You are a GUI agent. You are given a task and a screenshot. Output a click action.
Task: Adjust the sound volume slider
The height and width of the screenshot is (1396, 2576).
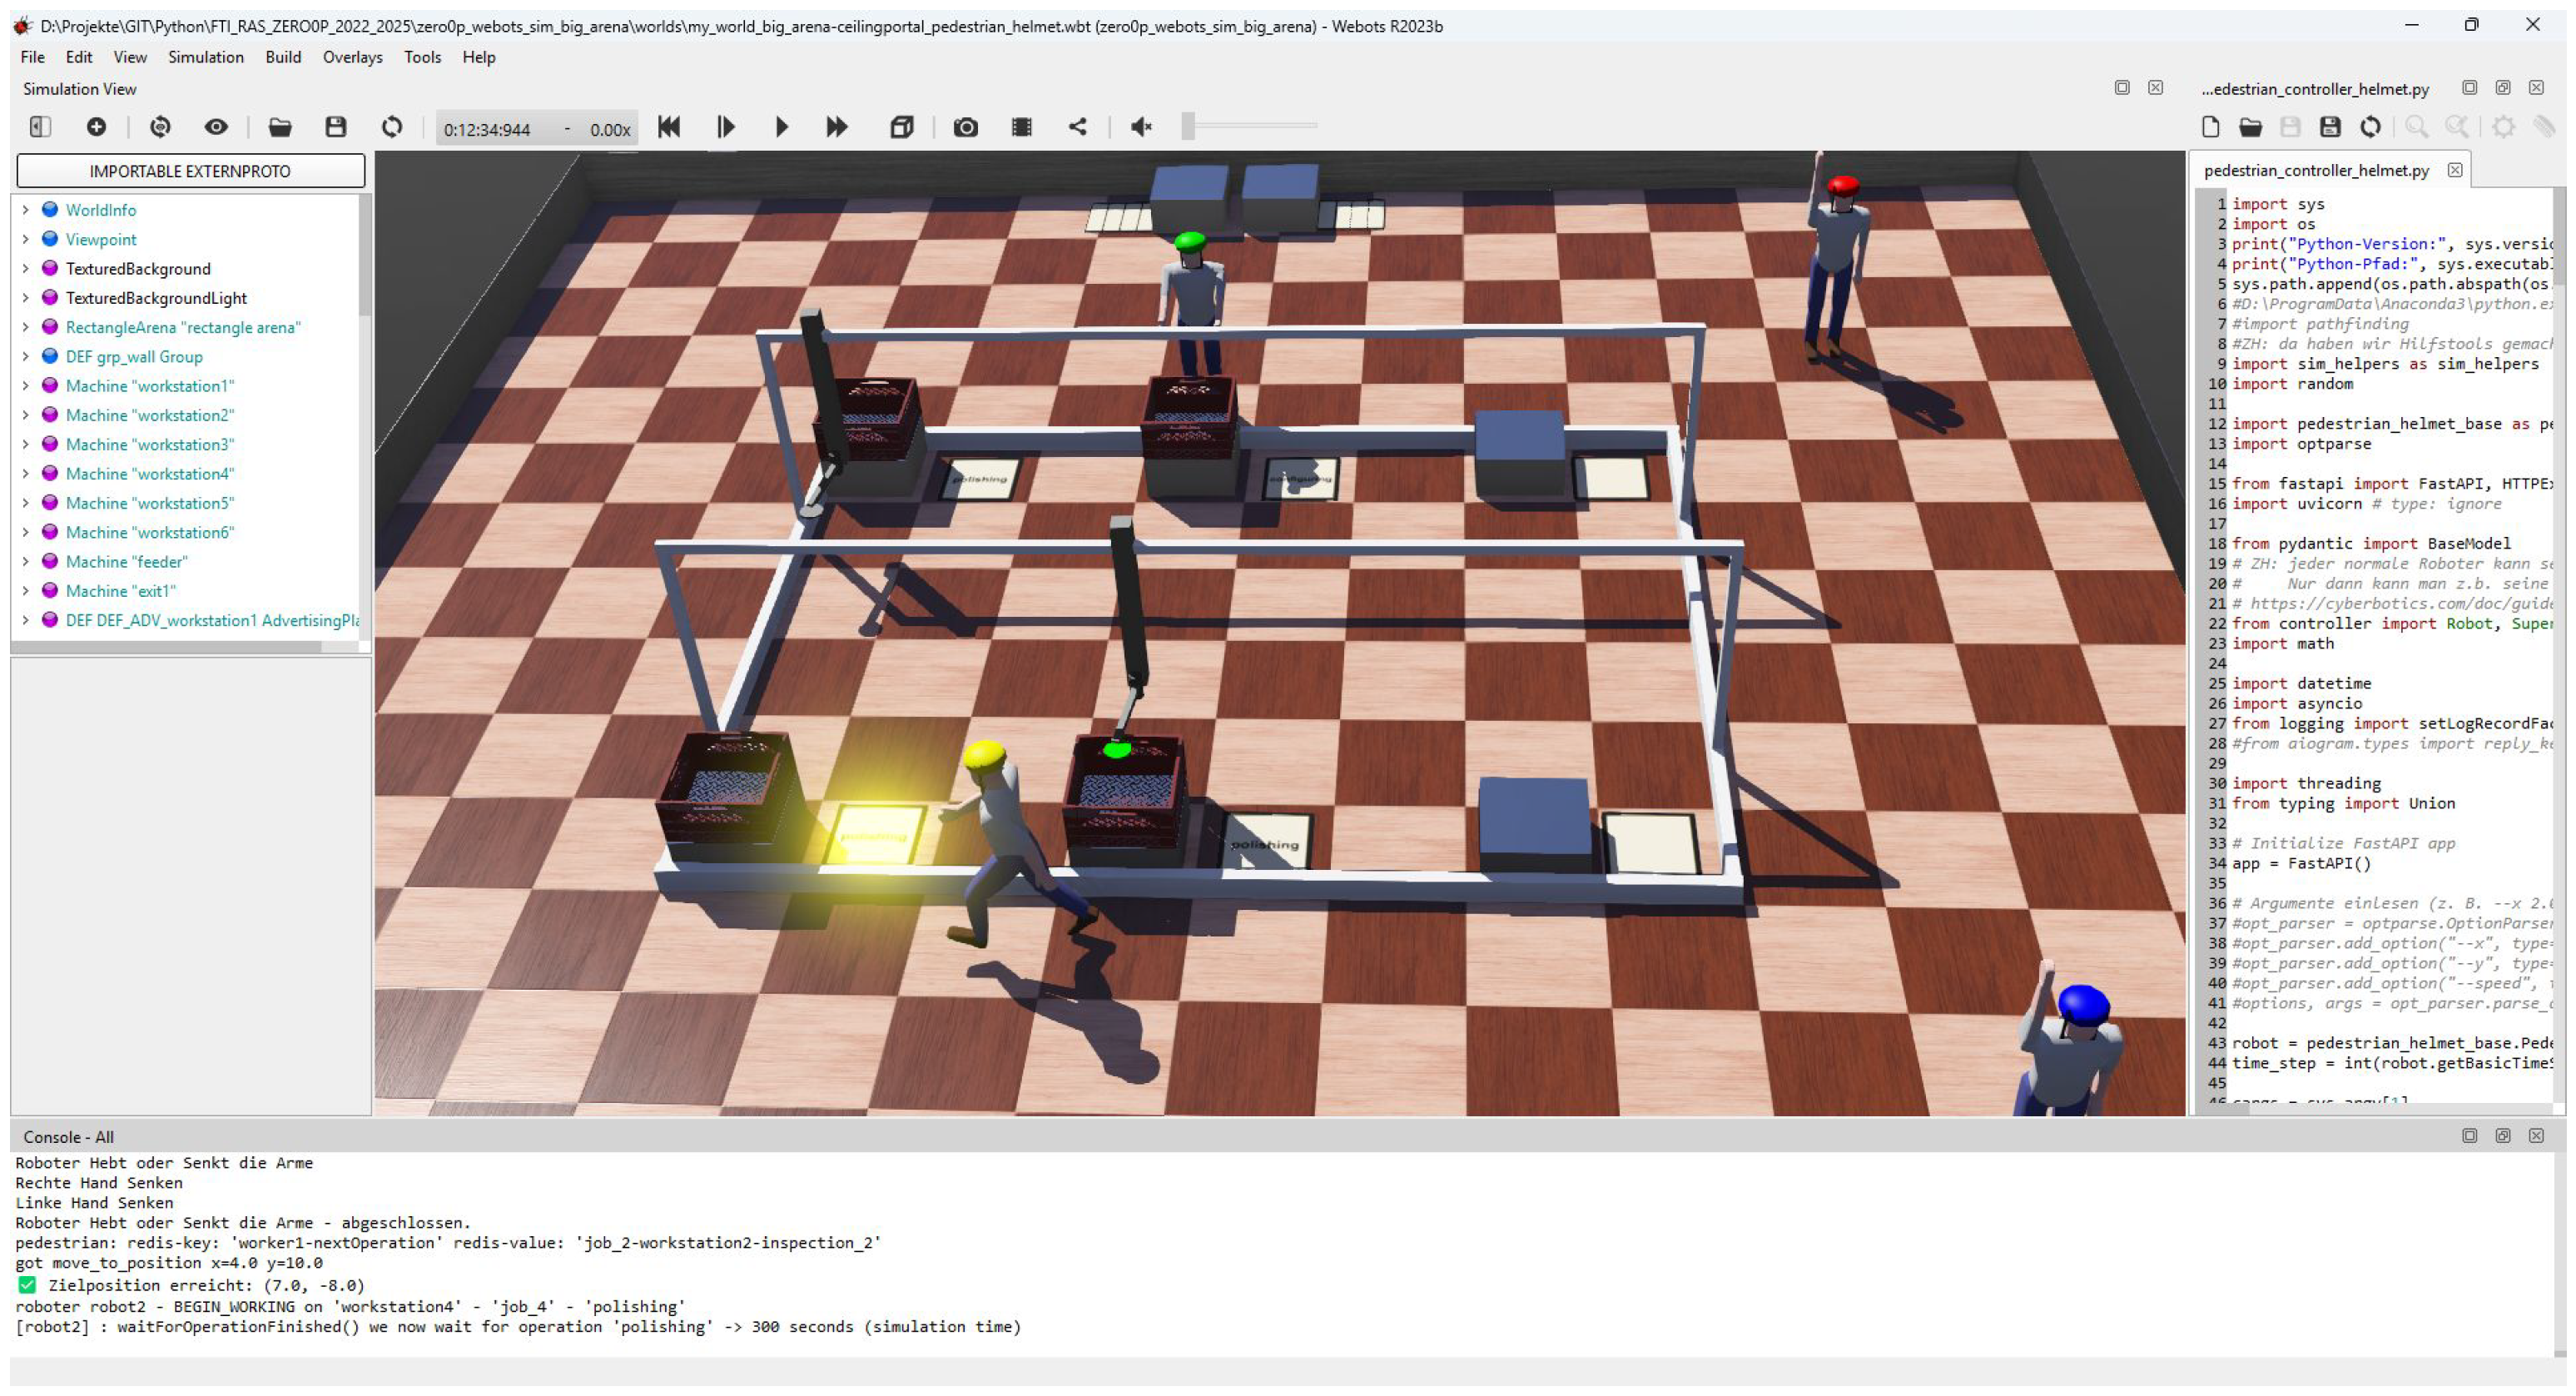pos(1189,126)
